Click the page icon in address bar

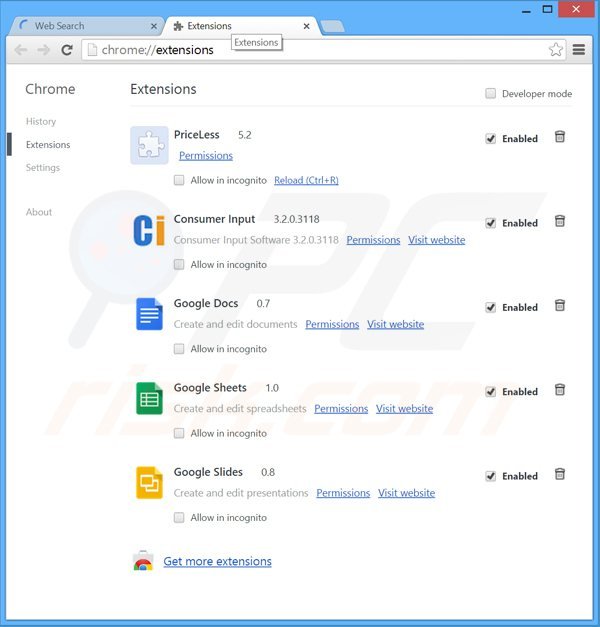[92, 50]
